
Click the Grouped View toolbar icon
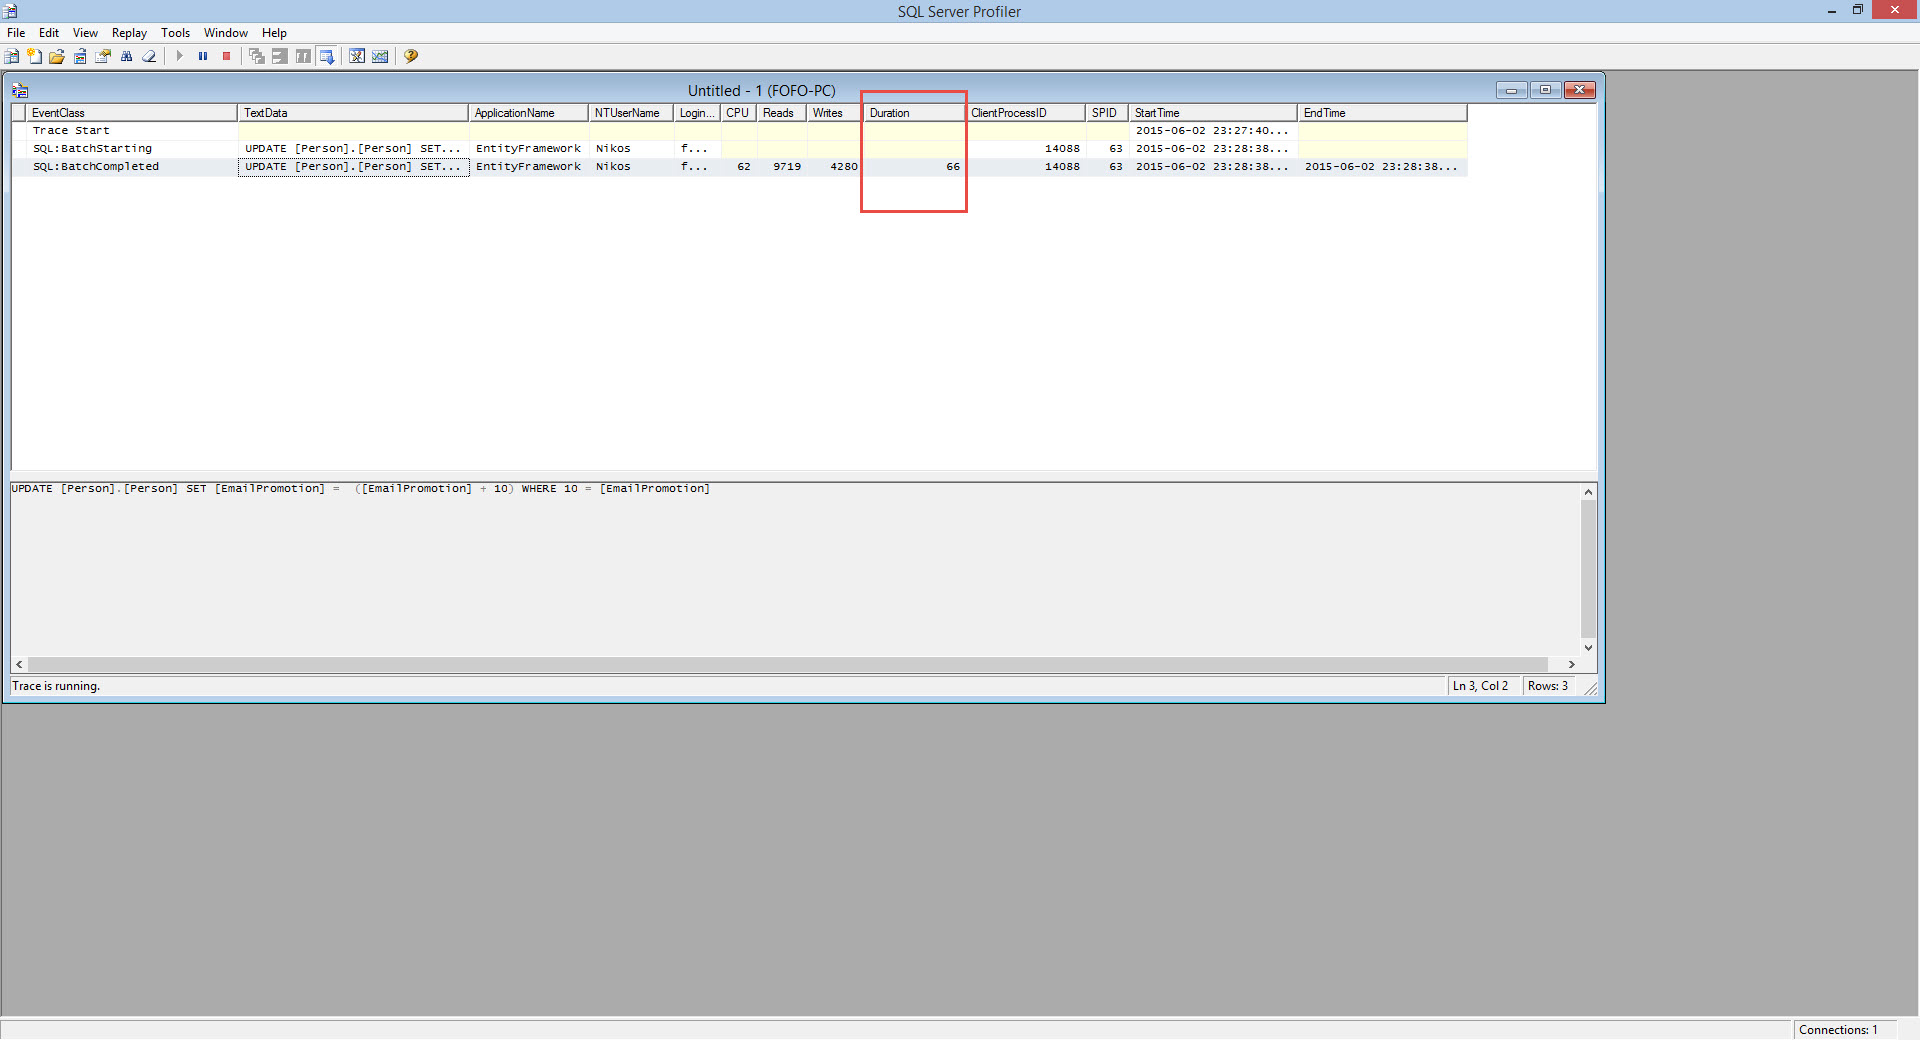[x=280, y=56]
